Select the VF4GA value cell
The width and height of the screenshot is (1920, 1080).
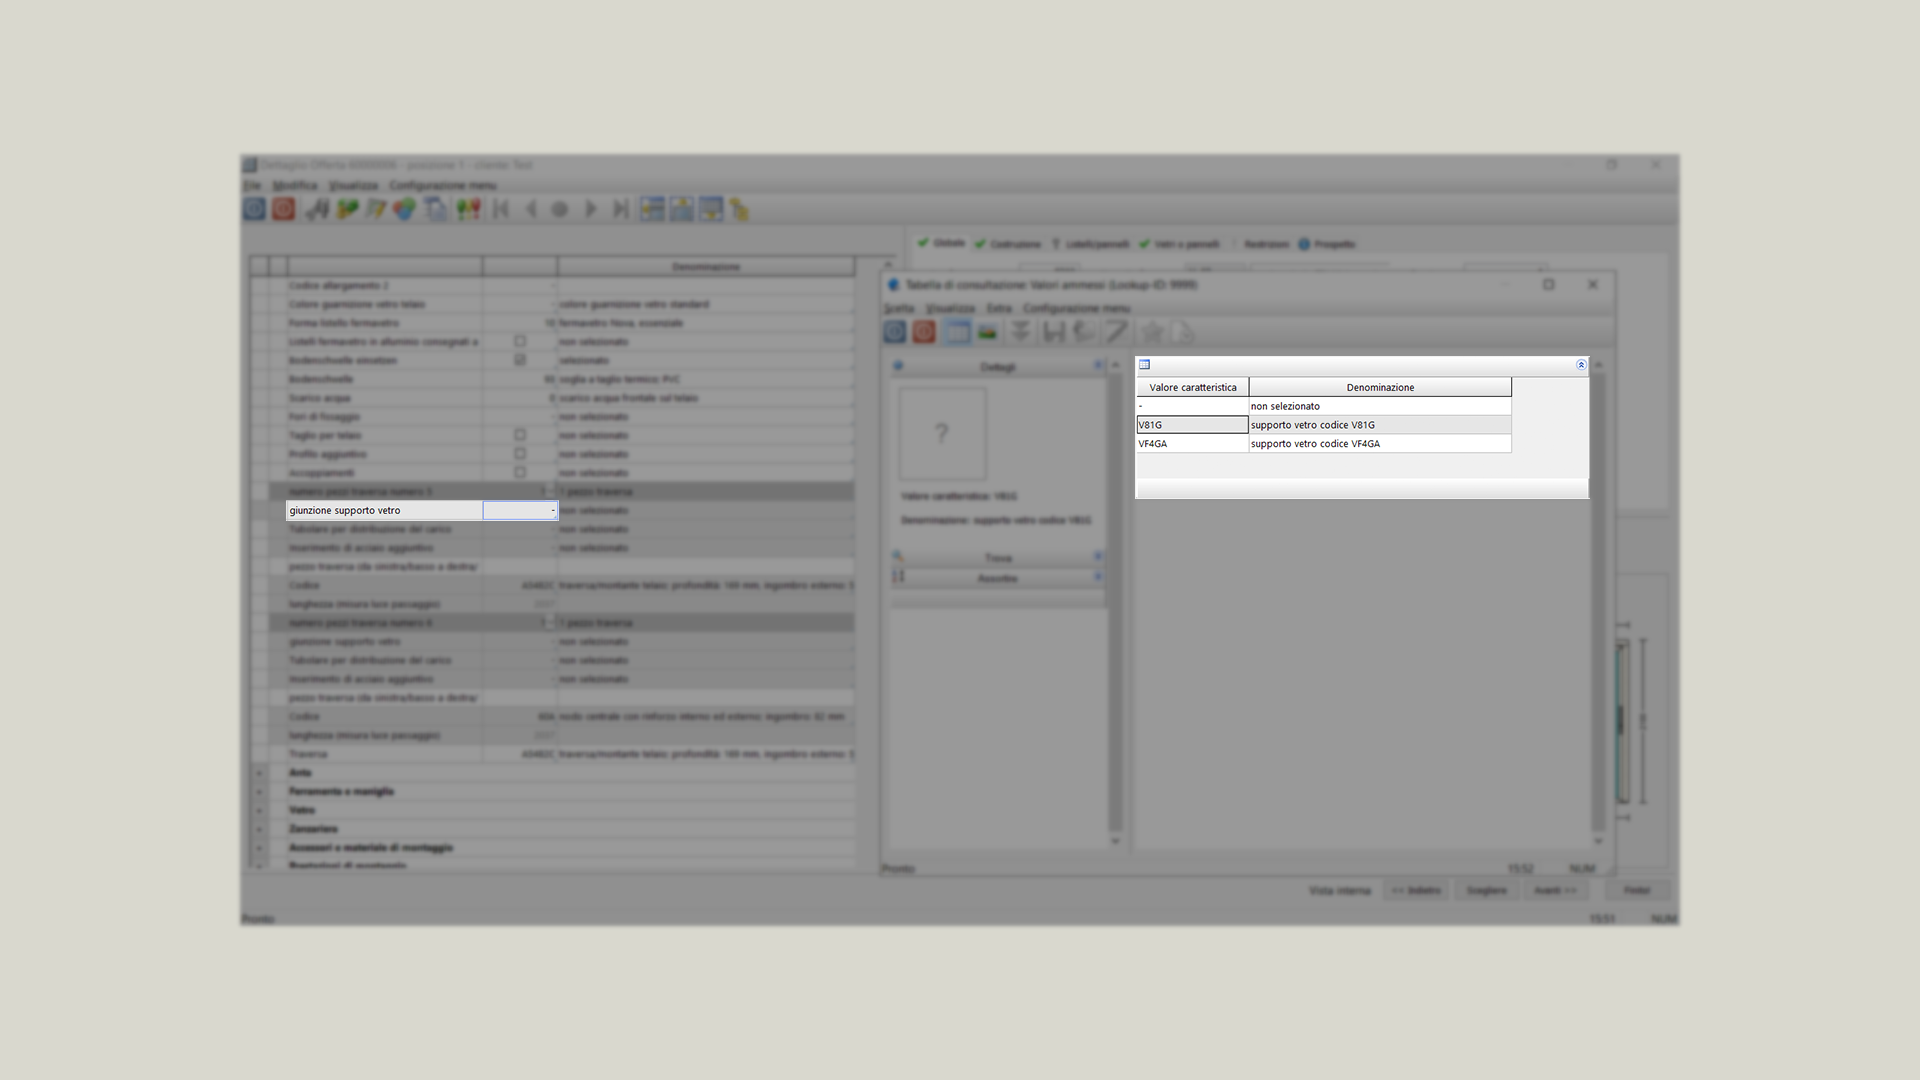(1192, 444)
